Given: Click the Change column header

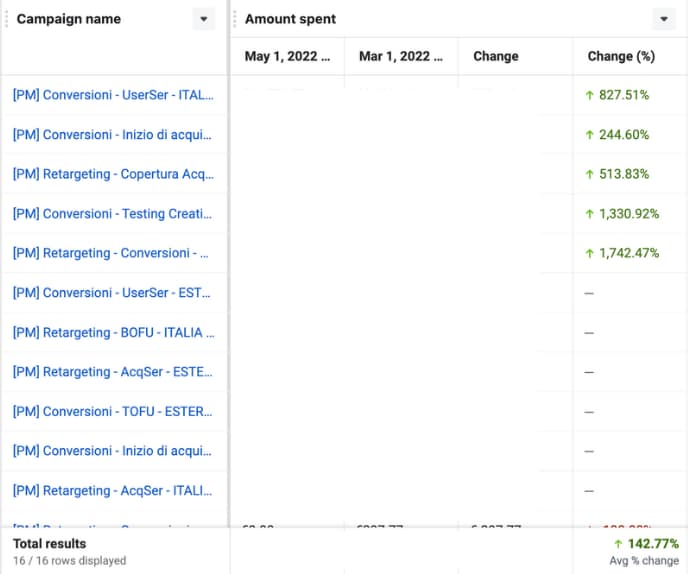Looking at the screenshot, I should (496, 57).
